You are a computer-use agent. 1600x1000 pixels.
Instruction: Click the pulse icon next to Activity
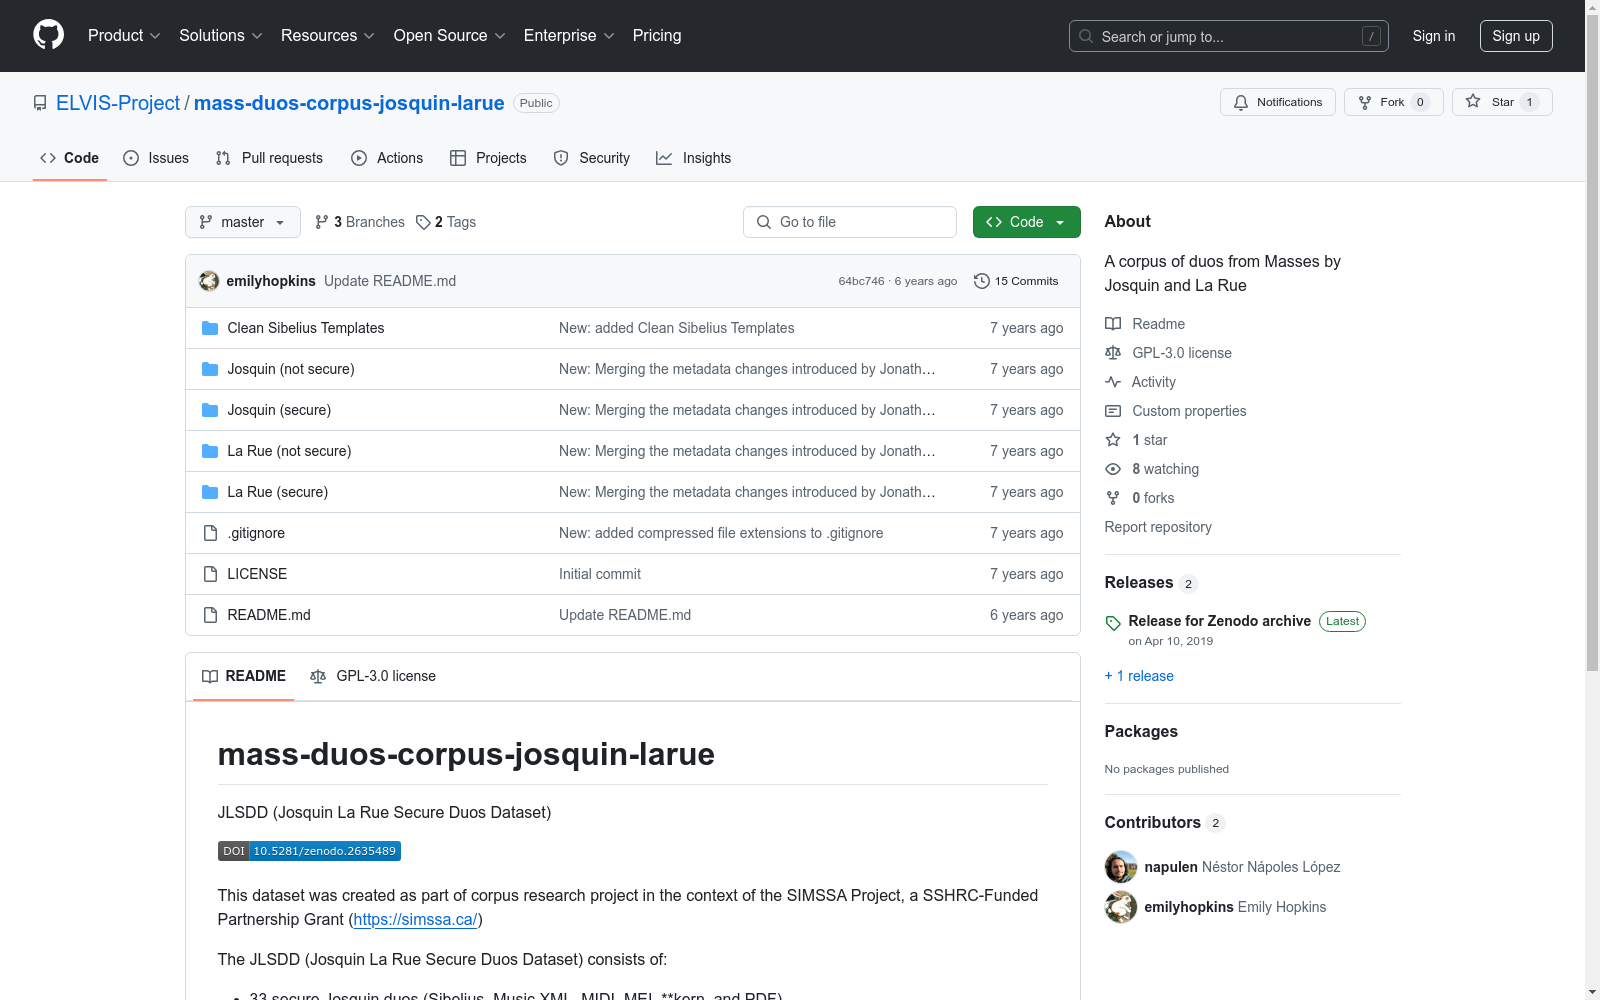(x=1113, y=382)
